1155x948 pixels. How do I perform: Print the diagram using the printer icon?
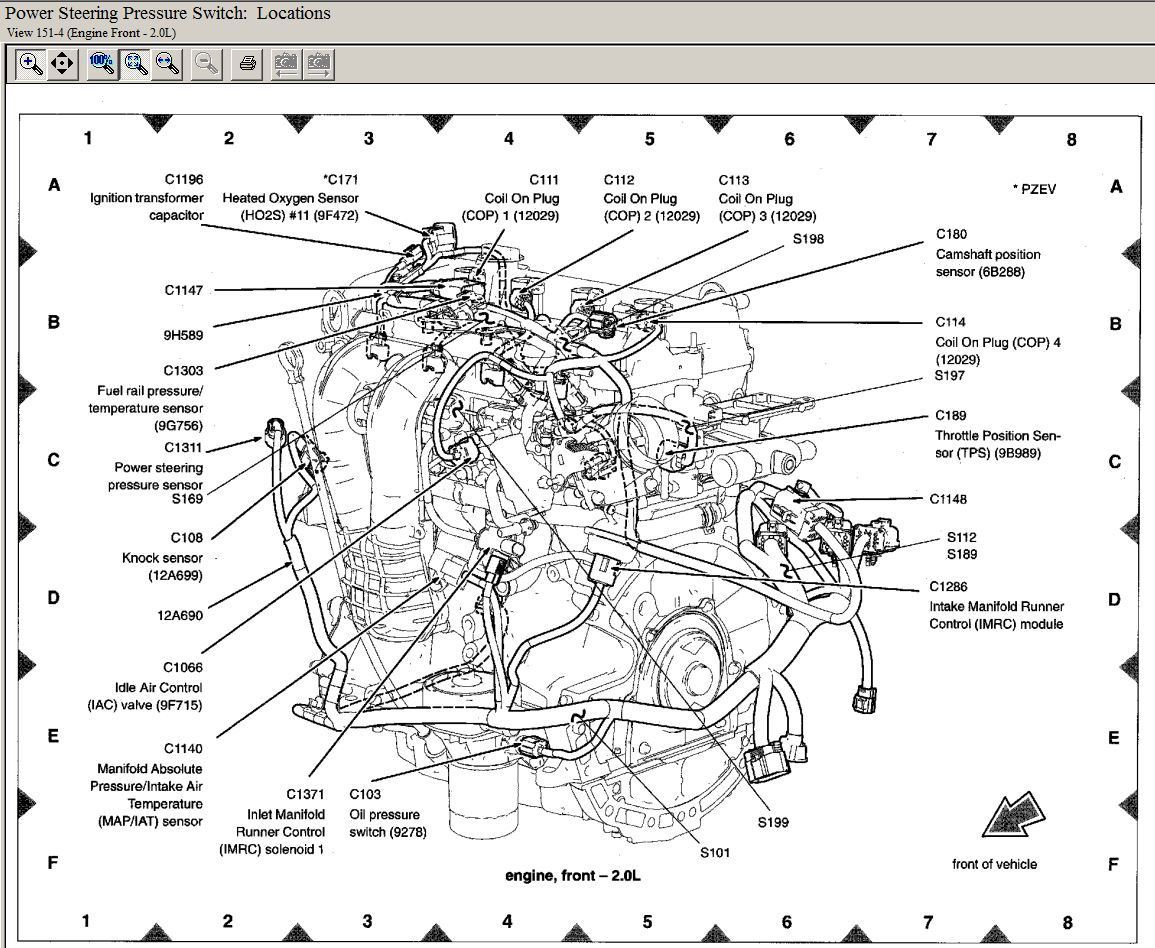tap(248, 64)
